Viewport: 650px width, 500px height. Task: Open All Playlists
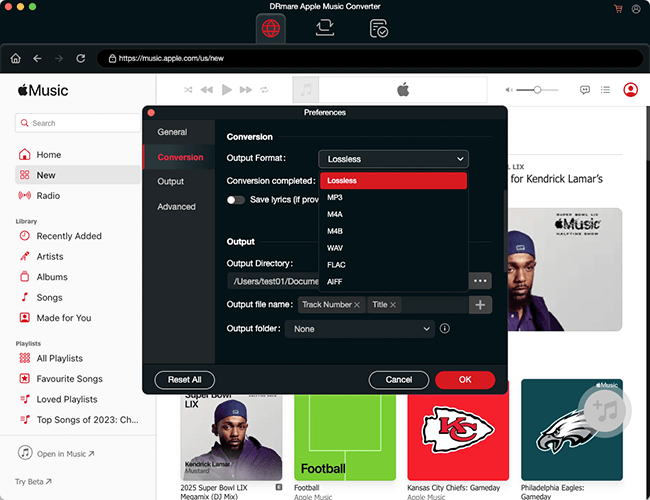coord(78,358)
